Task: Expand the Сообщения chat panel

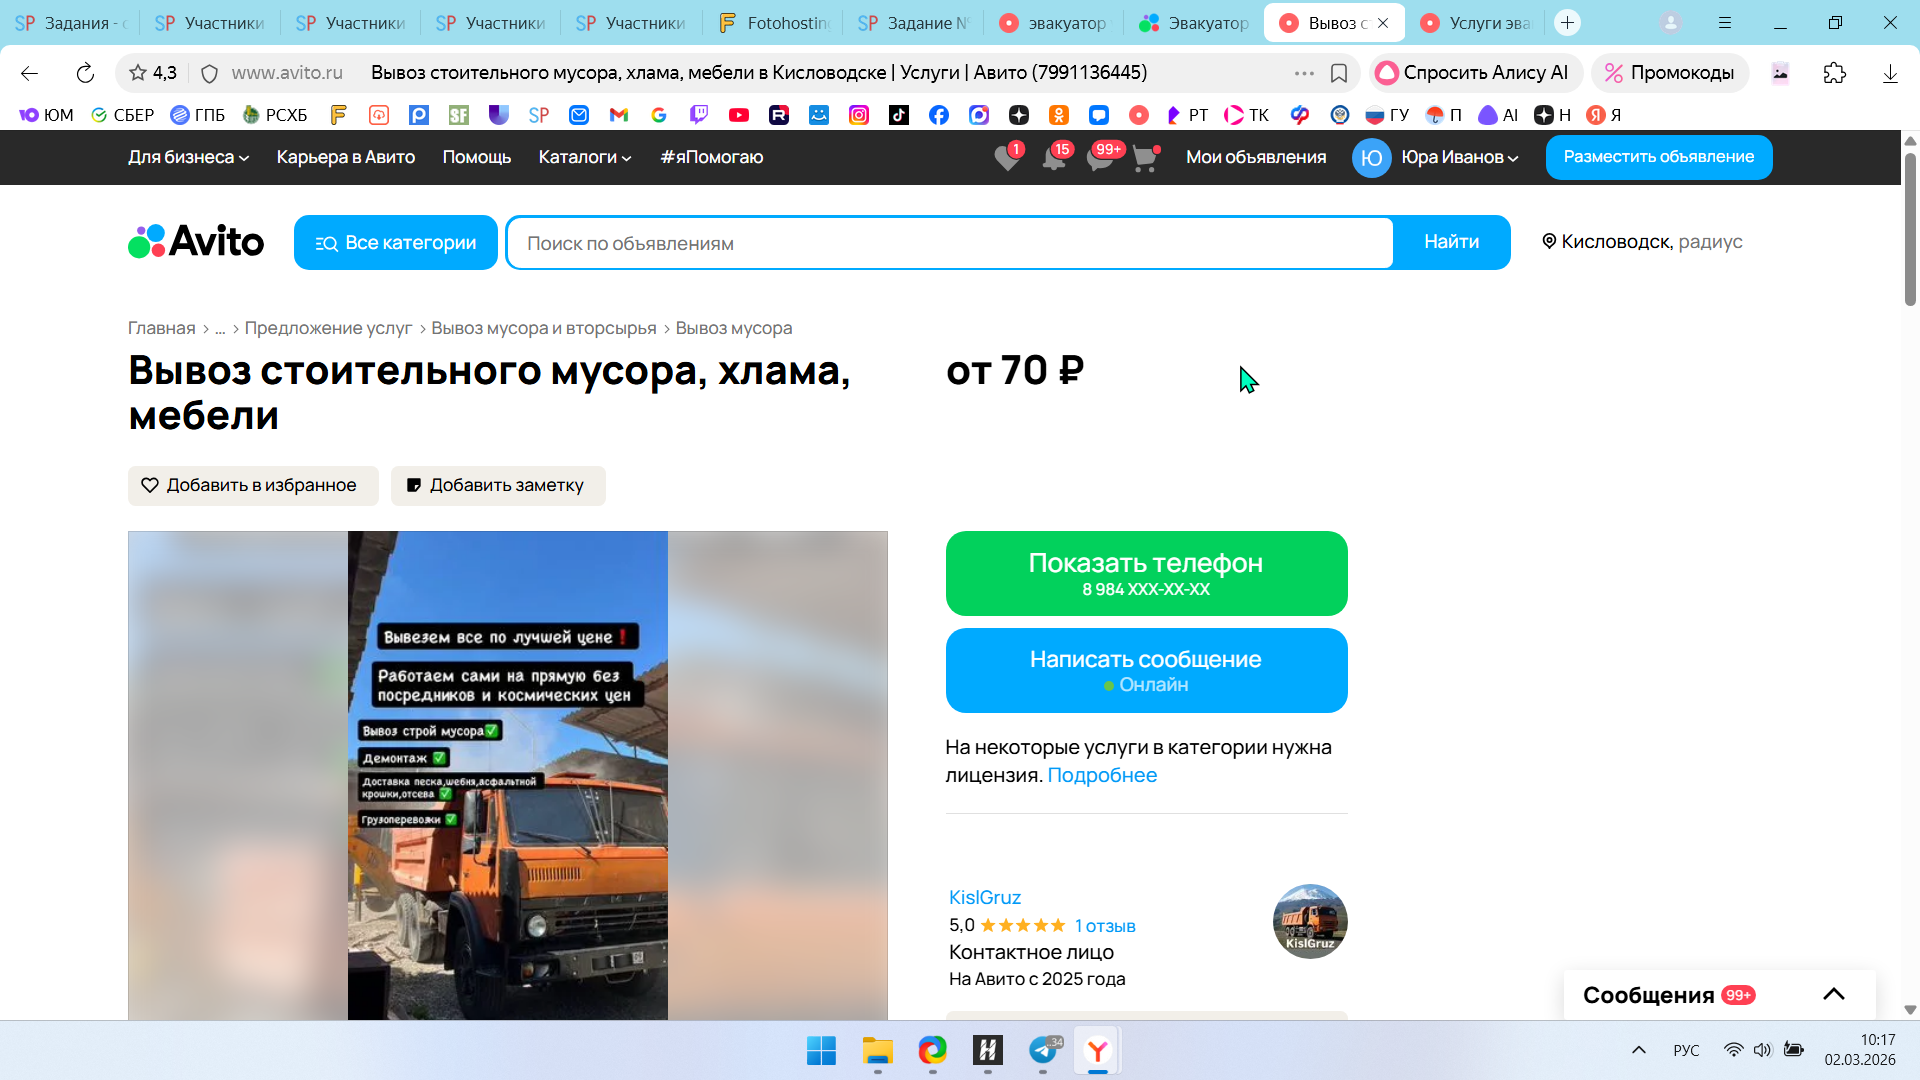Action: tap(1833, 994)
